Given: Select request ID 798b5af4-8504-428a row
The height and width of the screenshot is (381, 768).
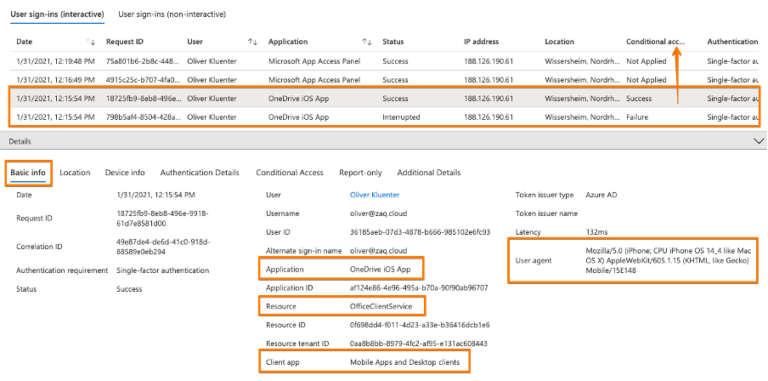Looking at the screenshot, I should pos(384,118).
